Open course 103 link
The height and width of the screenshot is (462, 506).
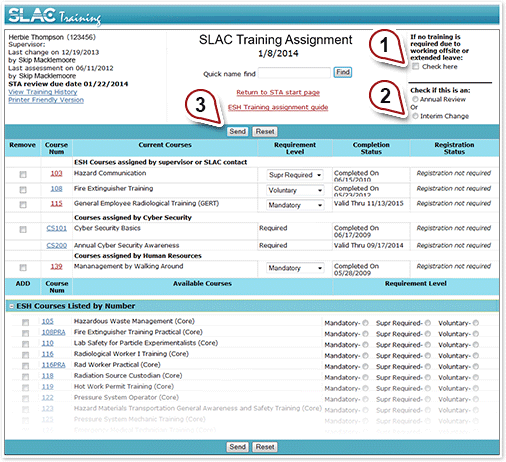click(56, 173)
